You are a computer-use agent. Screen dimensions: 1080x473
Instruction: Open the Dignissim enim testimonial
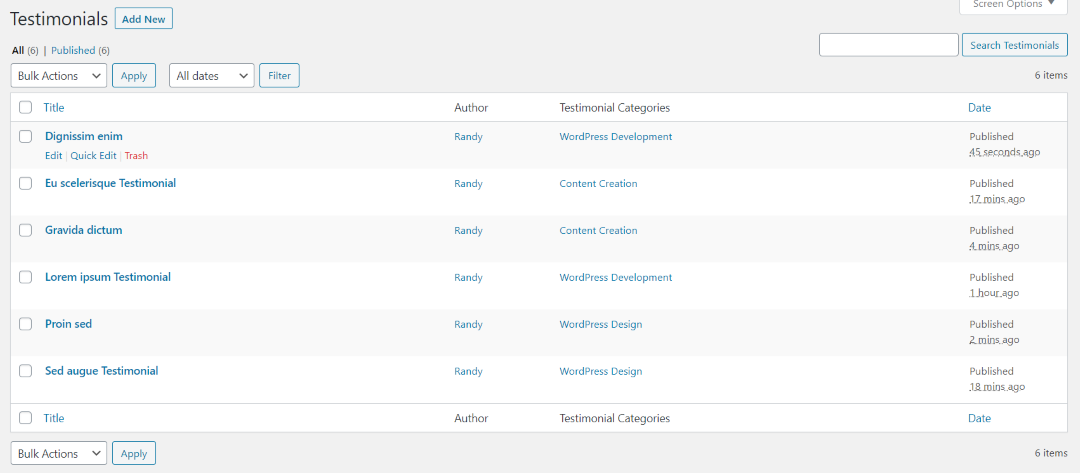(83, 136)
